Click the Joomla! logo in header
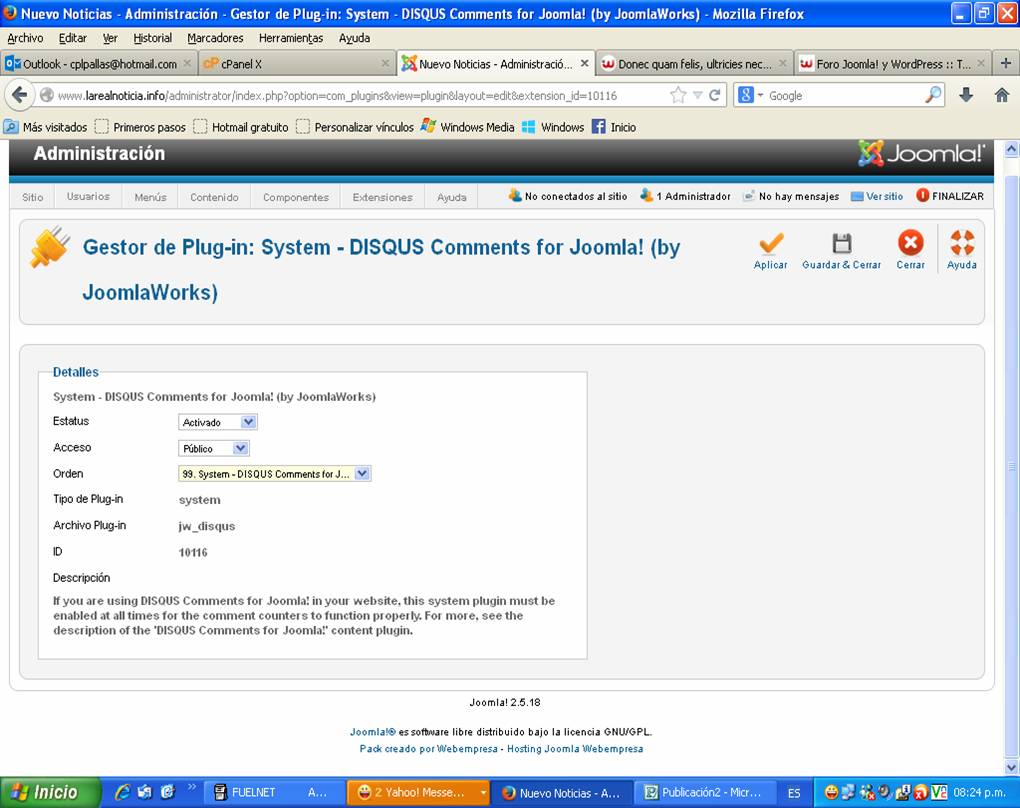 pos(921,154)
